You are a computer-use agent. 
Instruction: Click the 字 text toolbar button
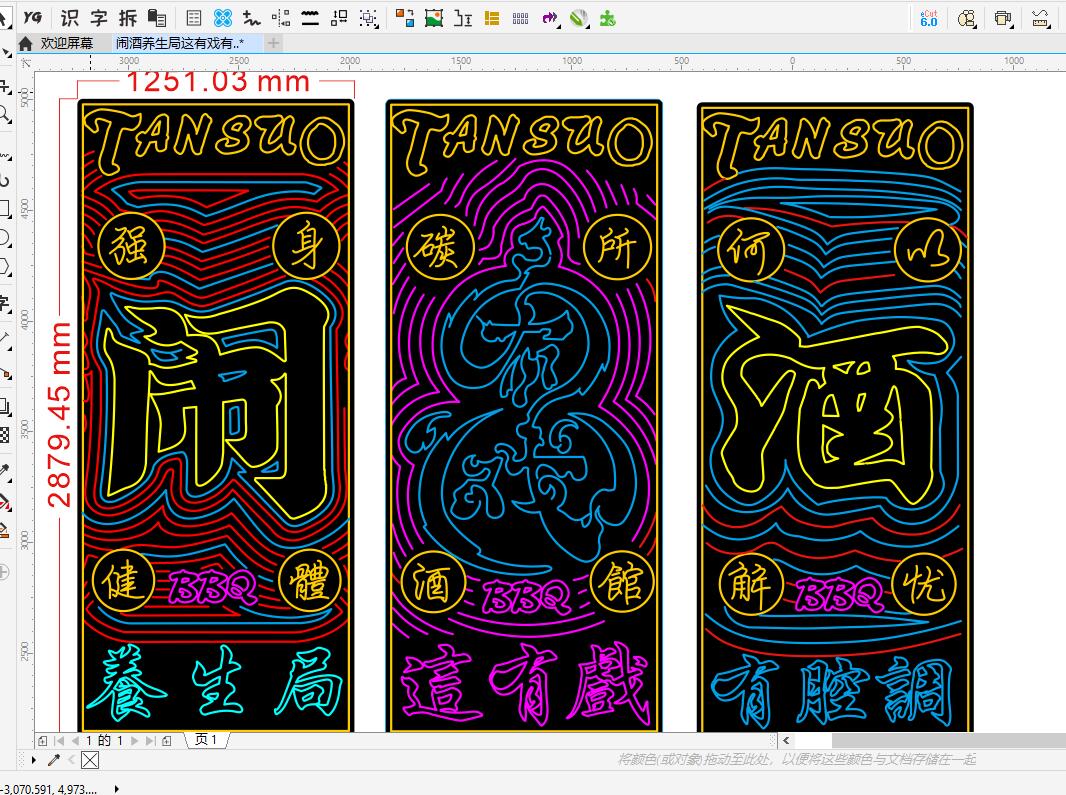pyautogui.click(x=99, y=18)
